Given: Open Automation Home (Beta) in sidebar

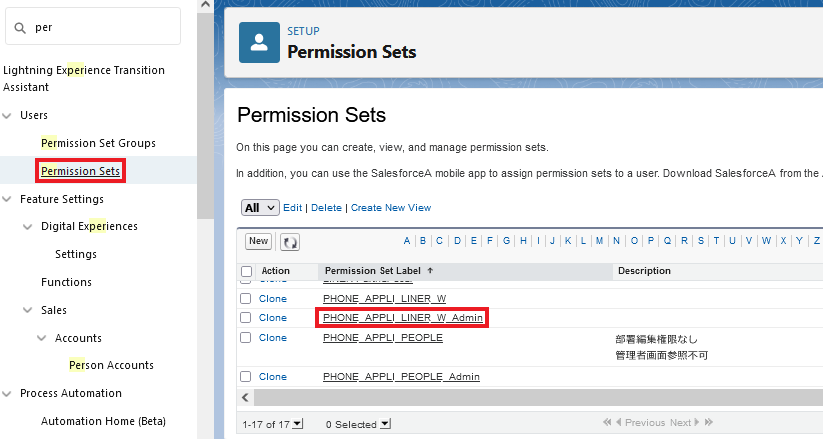Looking at the screenshot, I should point(103,421).
